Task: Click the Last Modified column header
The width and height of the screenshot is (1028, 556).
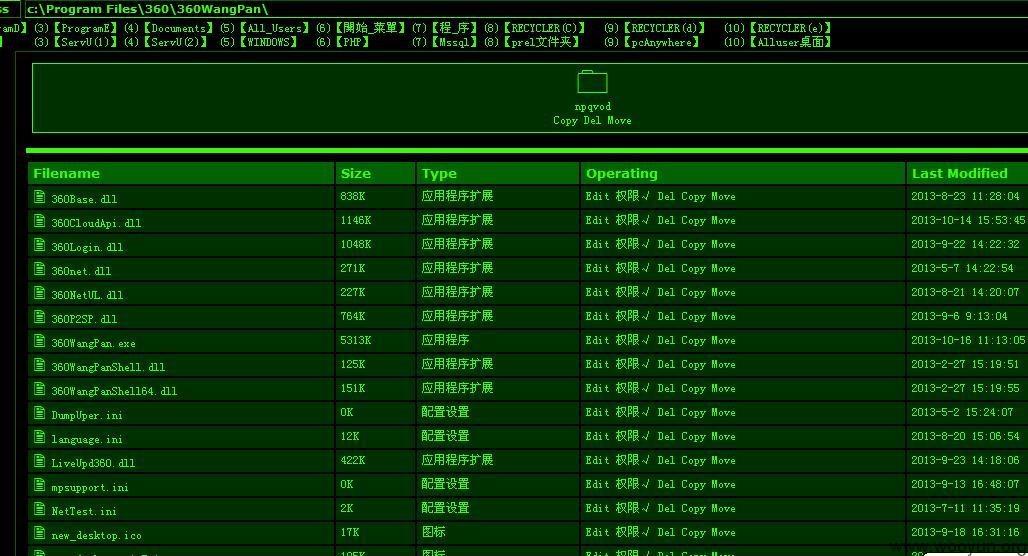Action: (x=966, y=174)
